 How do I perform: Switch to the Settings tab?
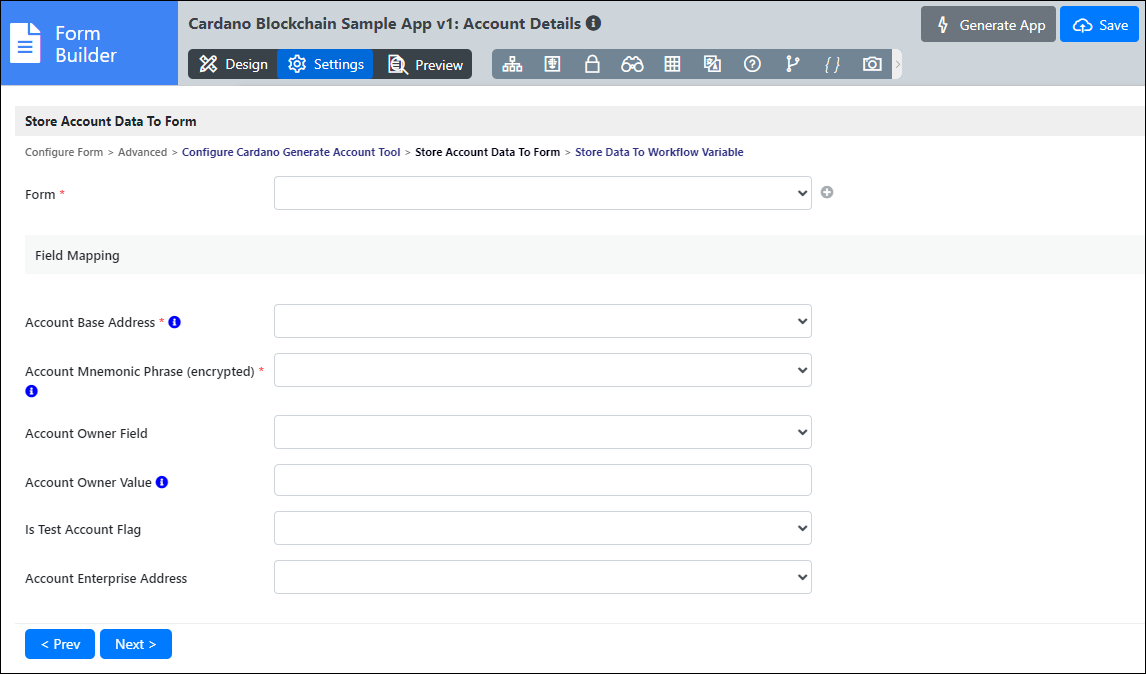[325, 64]
